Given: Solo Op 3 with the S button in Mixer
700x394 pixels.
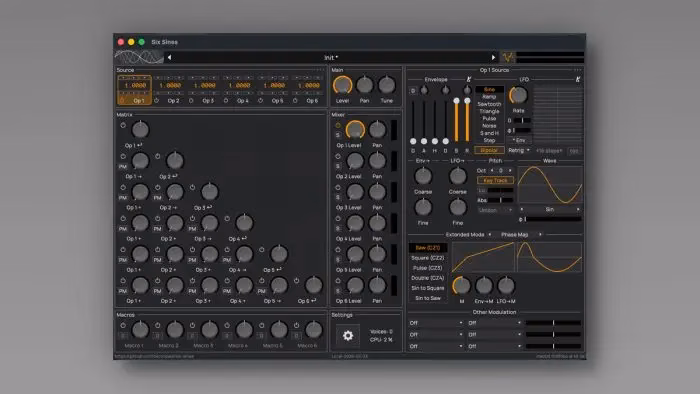Looking at the screenshot, I should (x=338, y=197).
